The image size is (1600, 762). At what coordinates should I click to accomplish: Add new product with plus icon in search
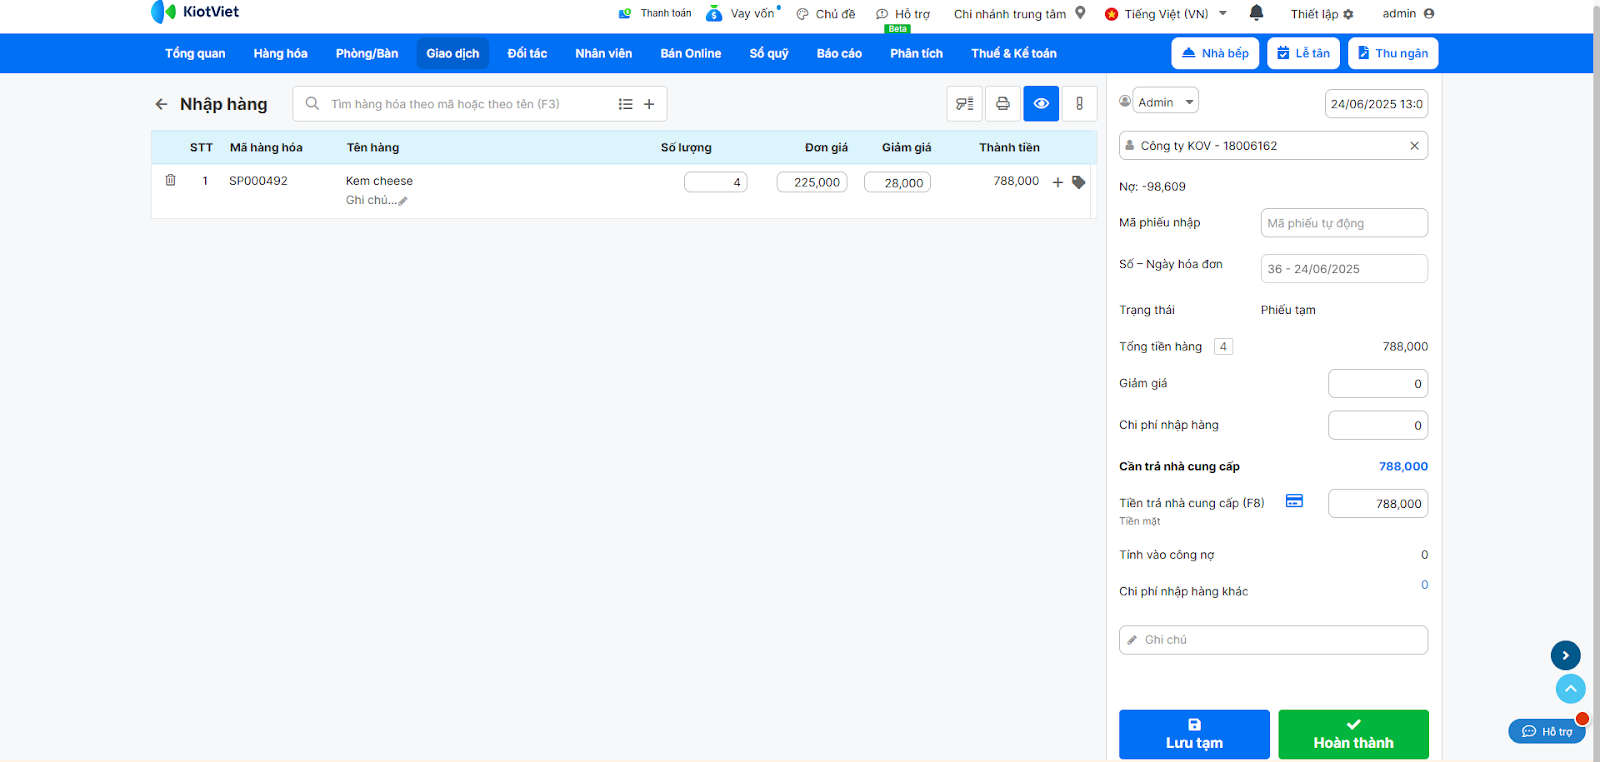click(x=649, y=104)
